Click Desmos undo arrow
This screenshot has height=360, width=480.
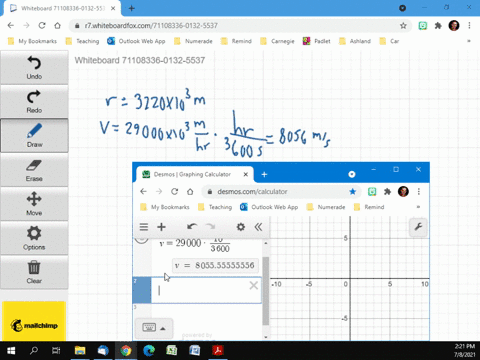tap(192, 227)
